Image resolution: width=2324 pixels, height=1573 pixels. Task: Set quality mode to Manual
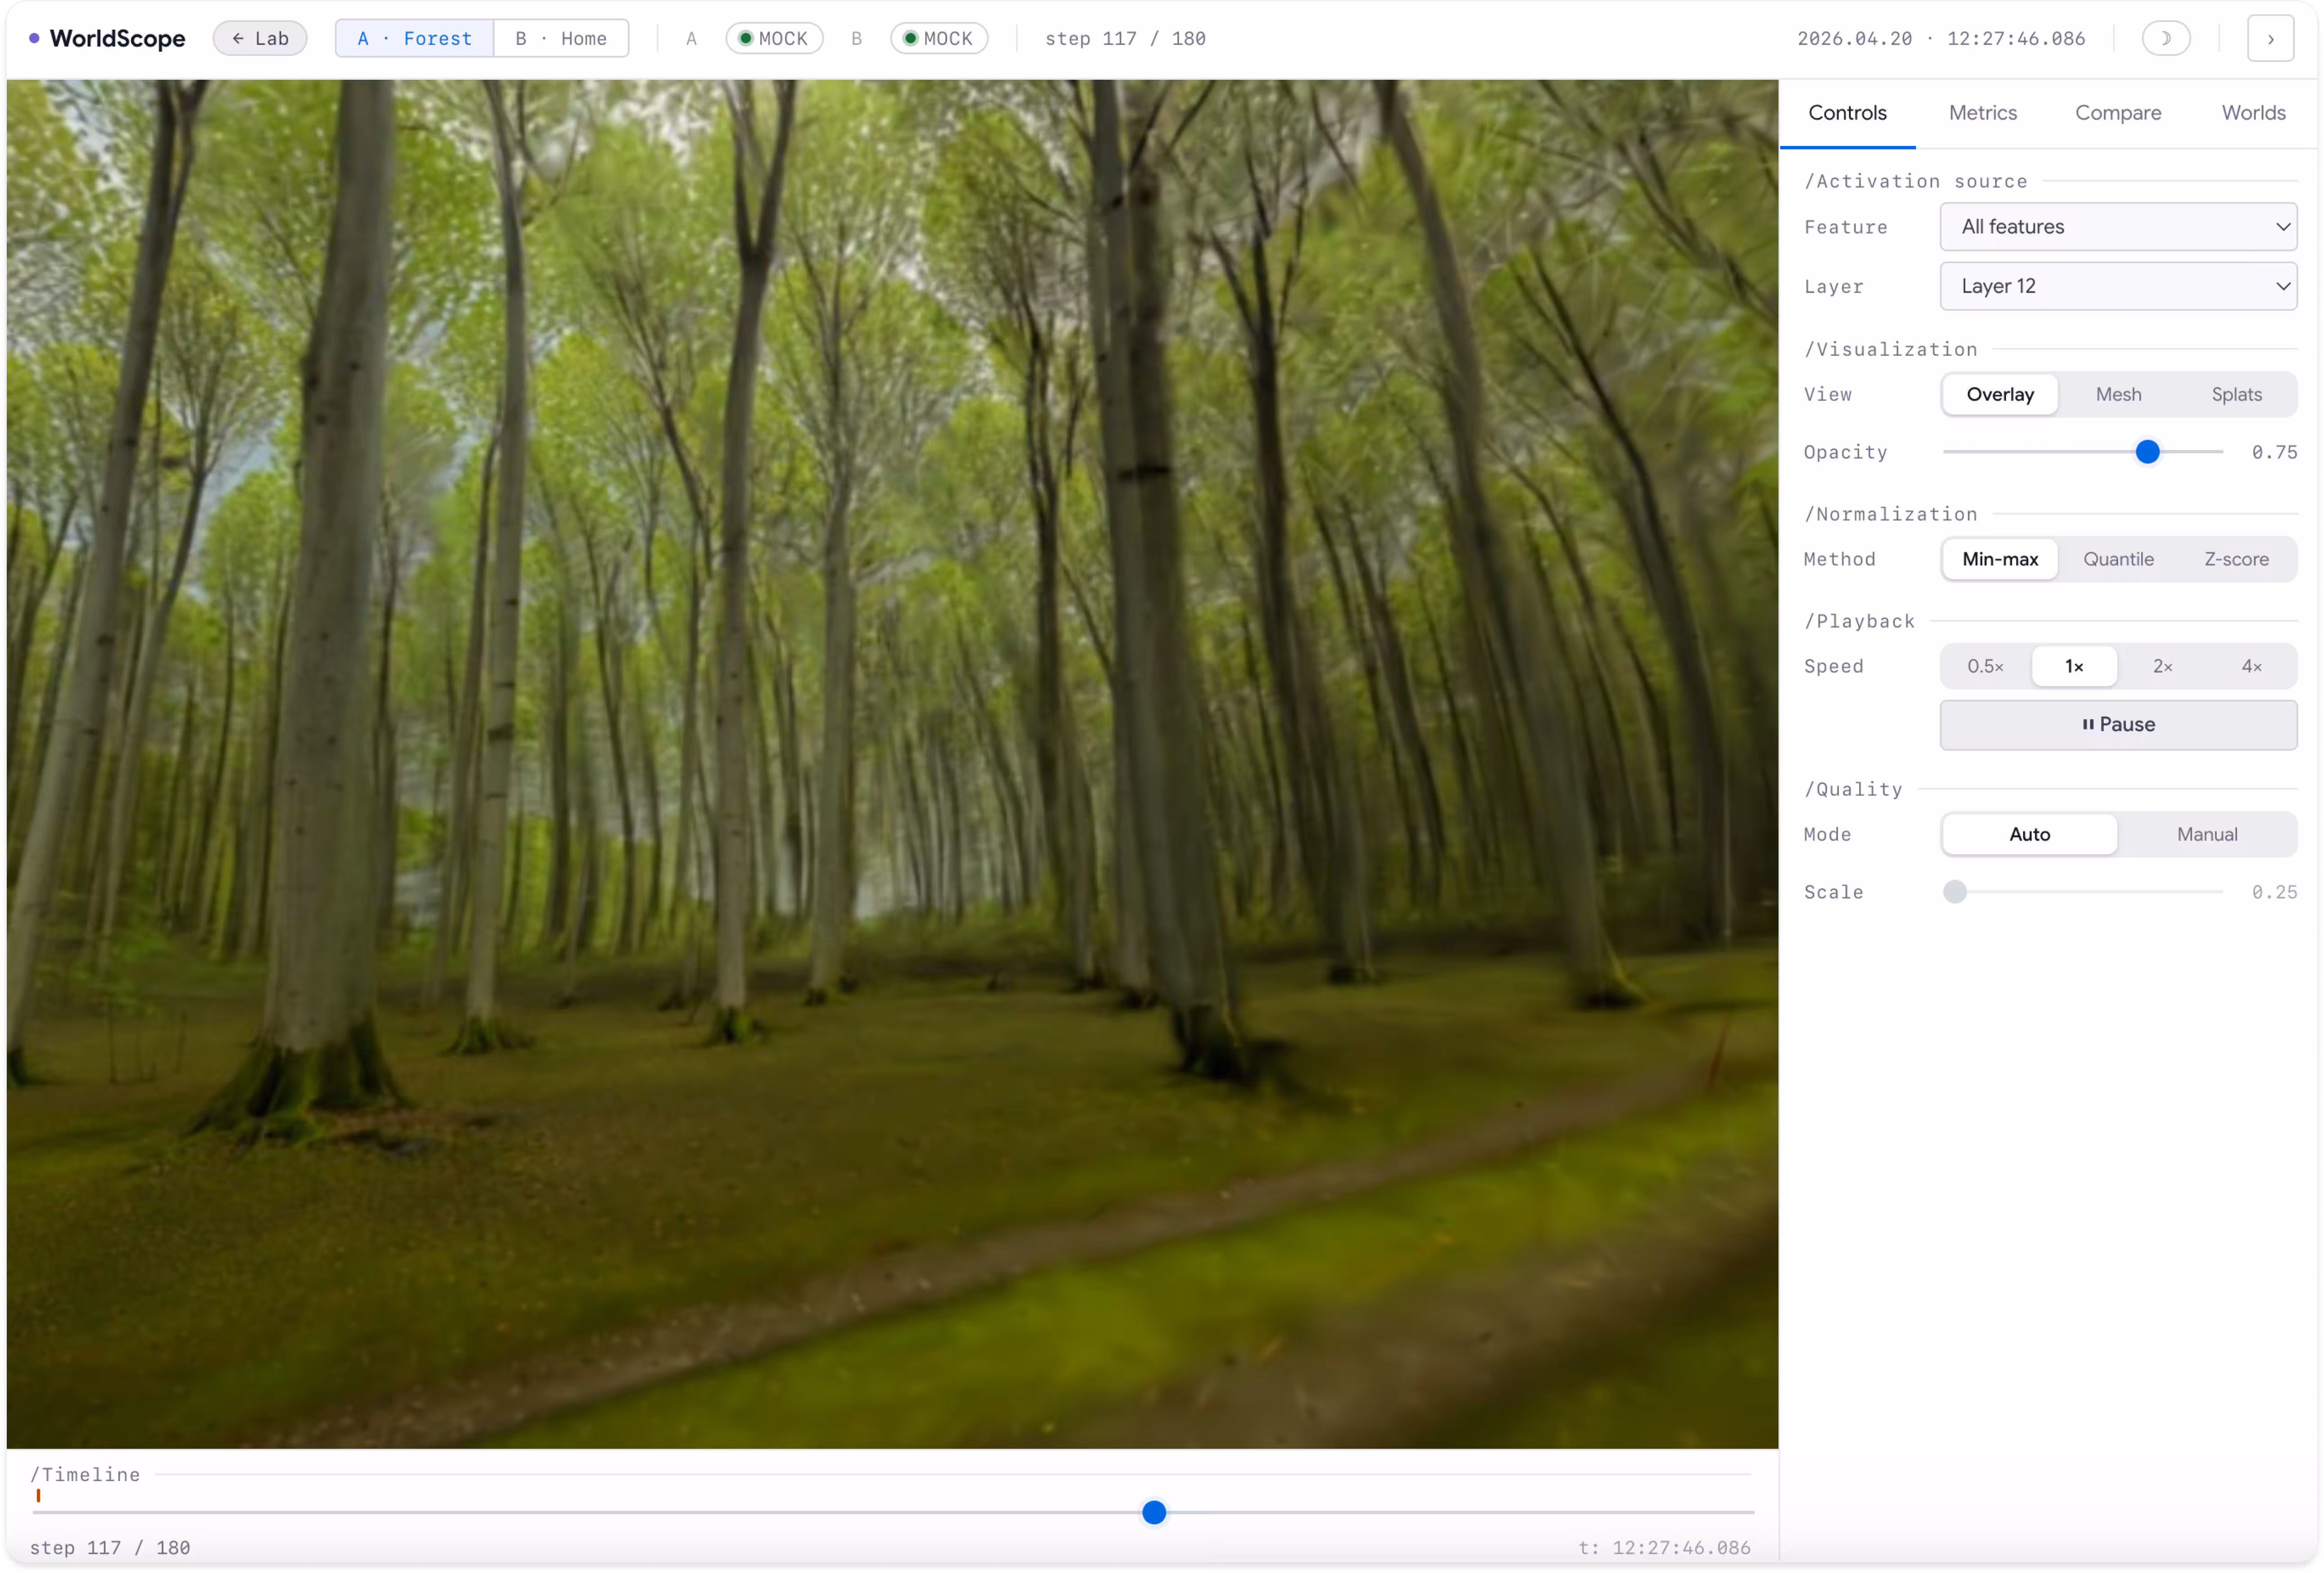[2206, 834]
